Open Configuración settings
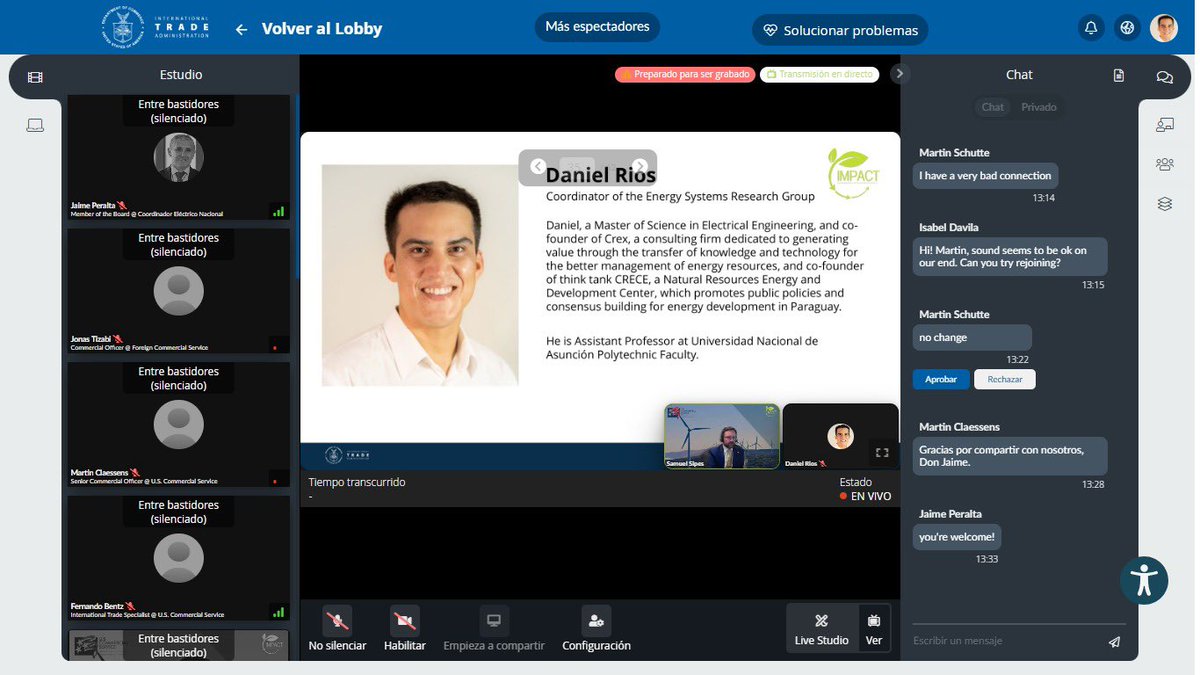This screenshot has width=1200, height=675. coord(596,629)
